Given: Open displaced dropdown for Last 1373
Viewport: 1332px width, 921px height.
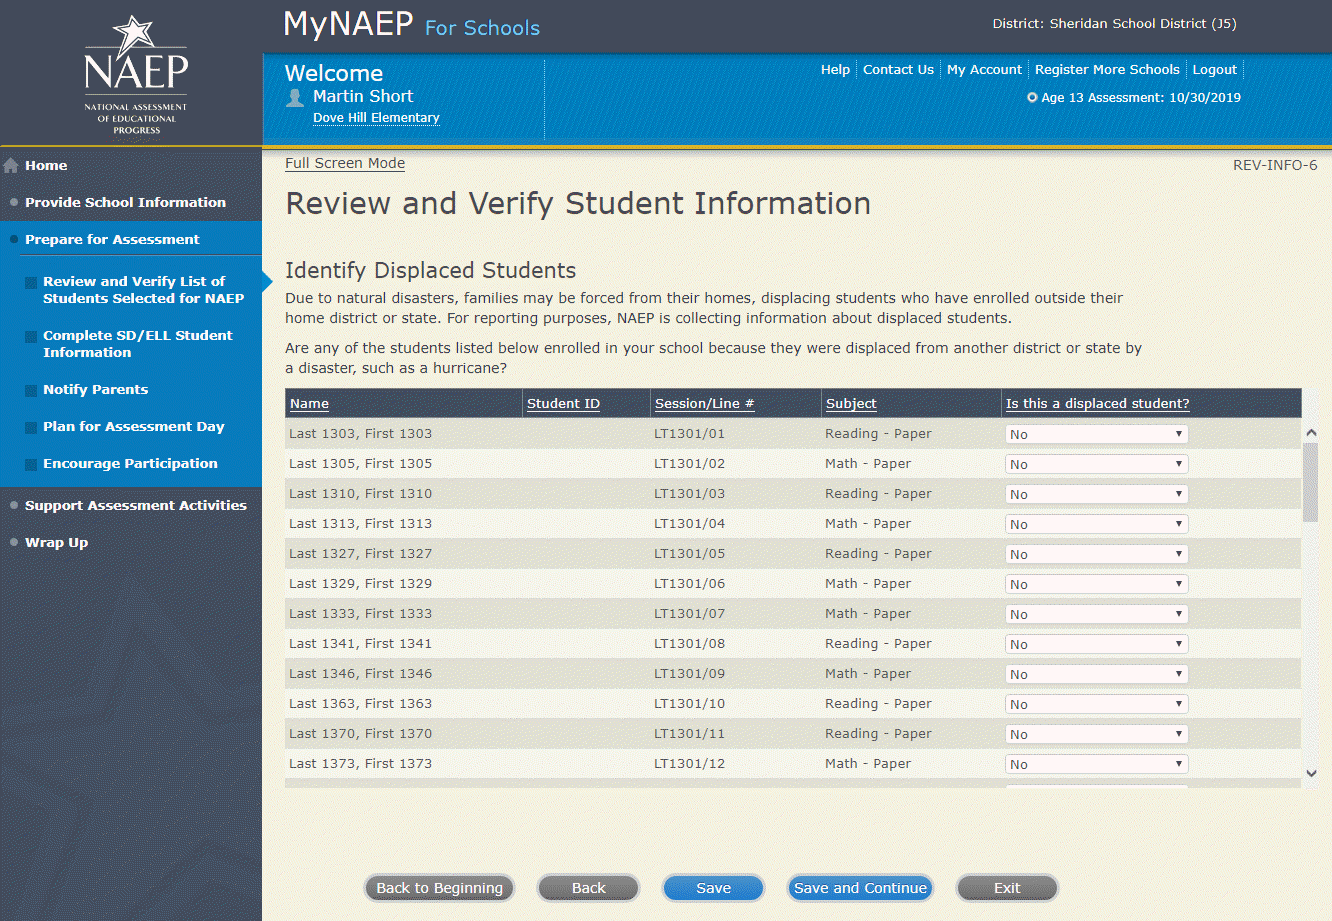Looking at the screenshot, I should coord(1096,764).
